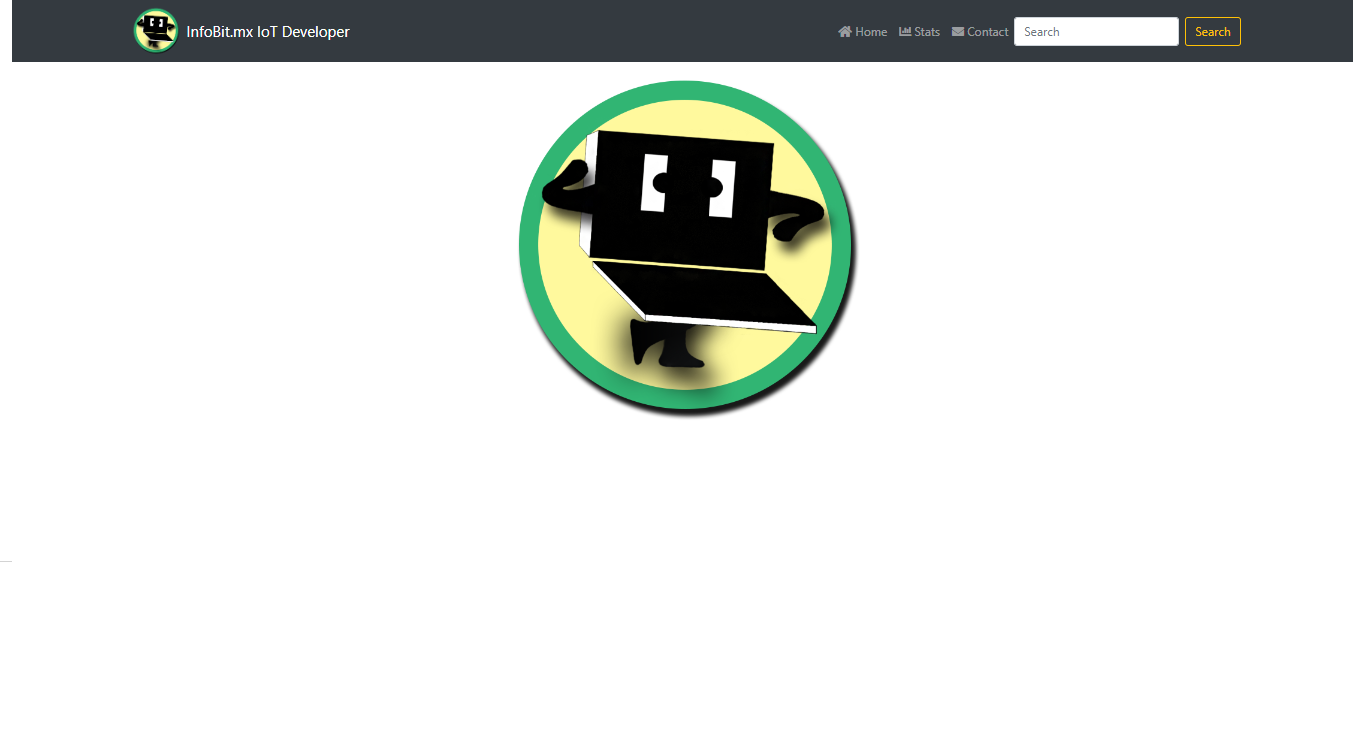Viewport: 1366px width, 744px height.
Task: Click the yellow Search button
Action: [1213, 32]
